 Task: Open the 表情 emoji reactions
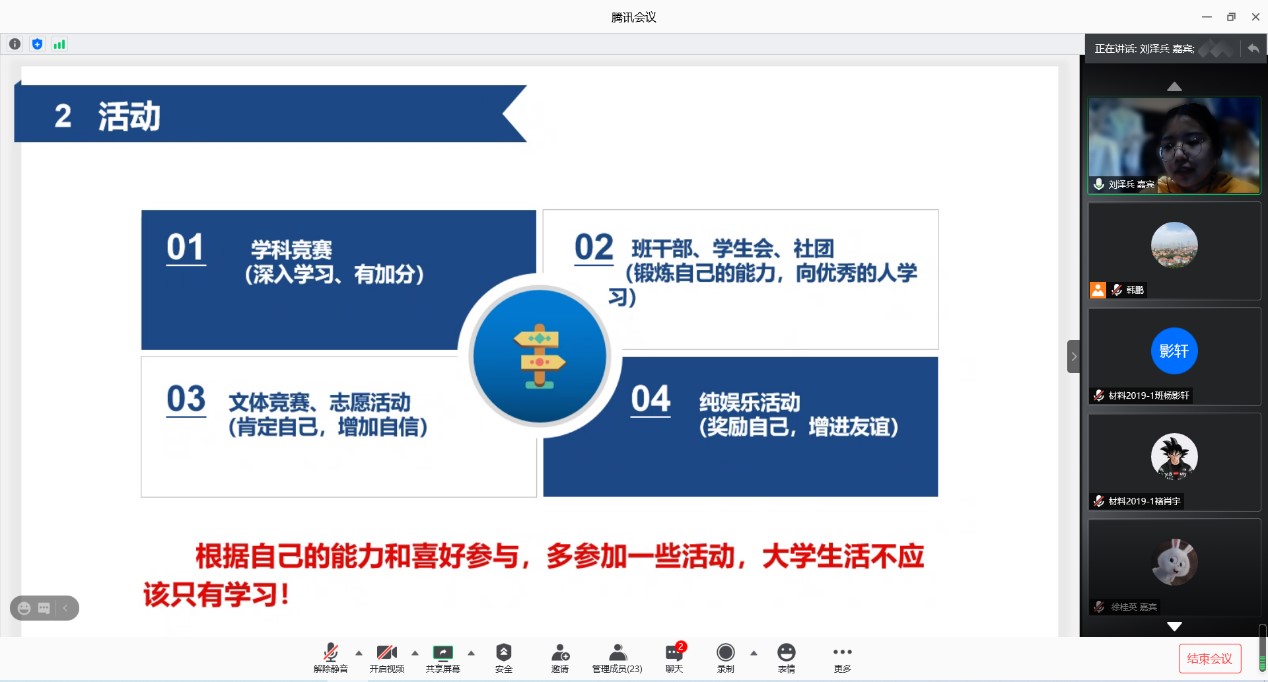[x=786, y=658]
